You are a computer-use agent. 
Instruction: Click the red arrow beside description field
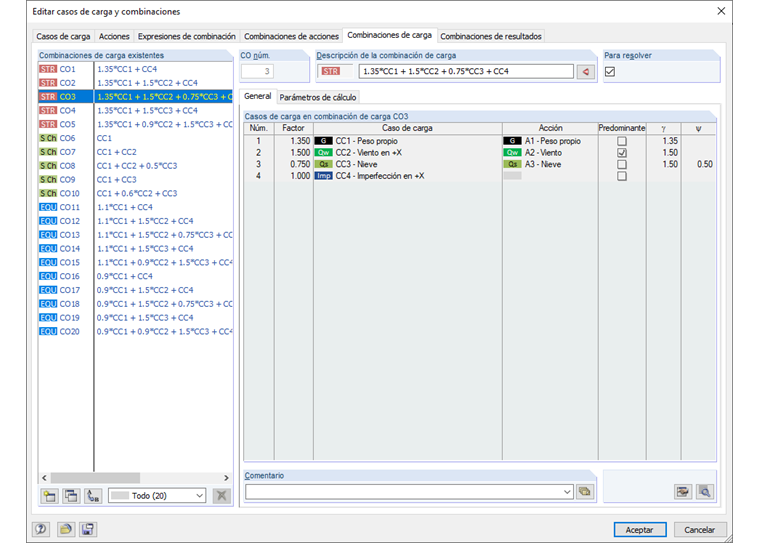click(586, 72)
